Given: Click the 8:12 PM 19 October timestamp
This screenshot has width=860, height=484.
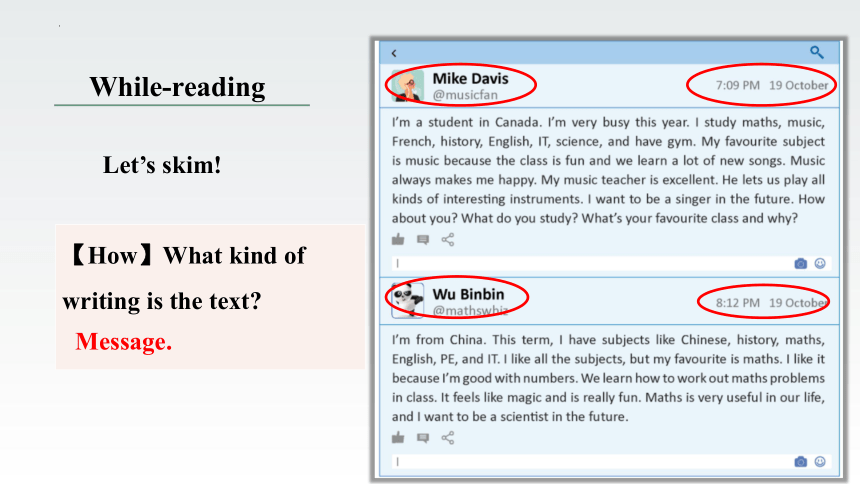Looking at the screenshot, I should point(772,303).
